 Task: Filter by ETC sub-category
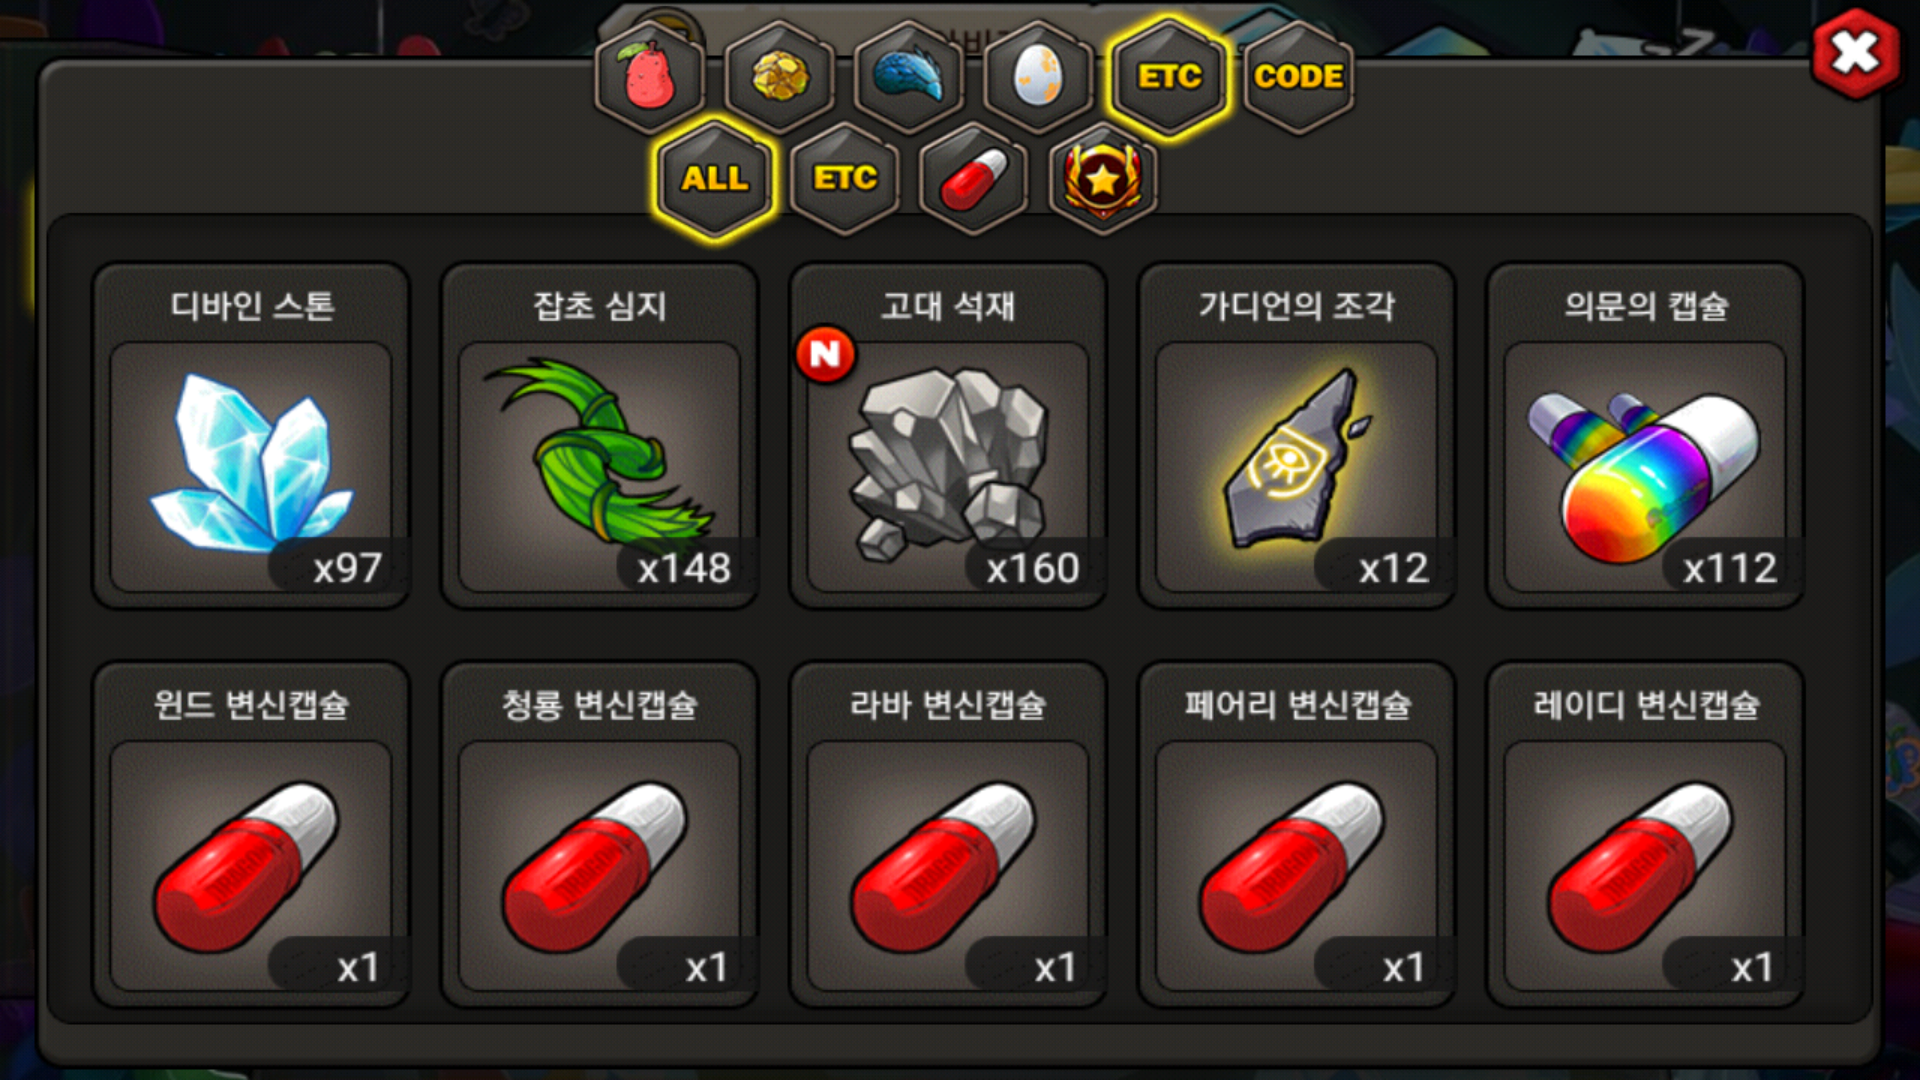point(845,179)
